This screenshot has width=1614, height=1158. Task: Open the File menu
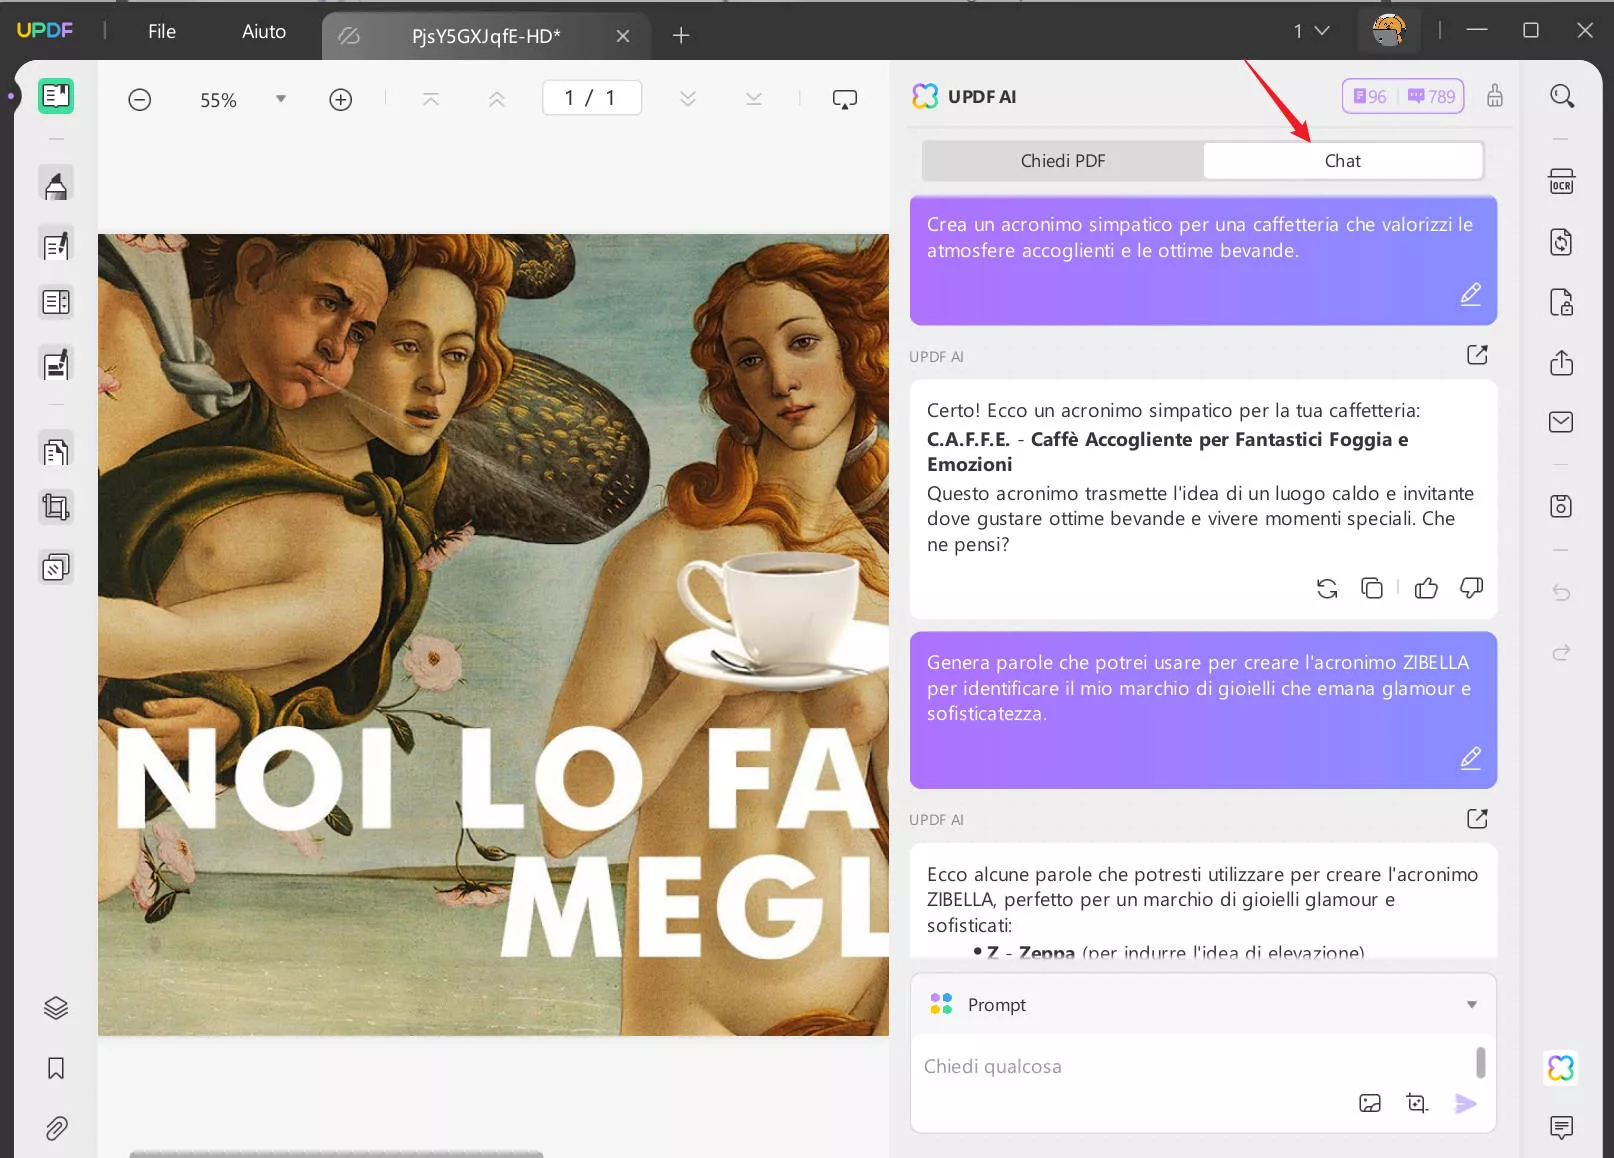click(x=162, y=32)
